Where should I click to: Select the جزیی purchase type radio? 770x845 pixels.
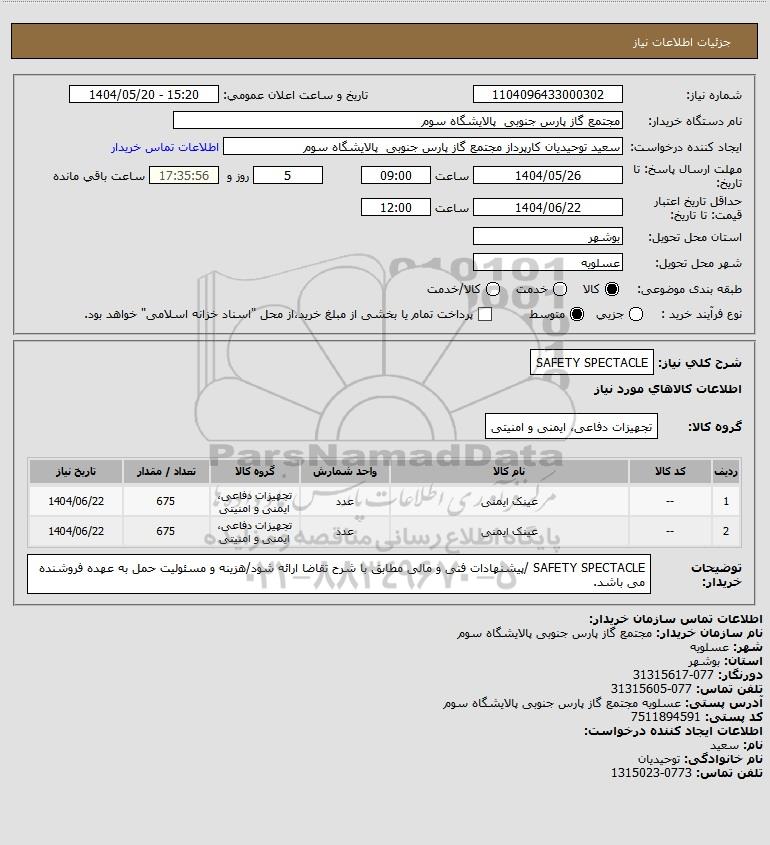click(636, 314)
